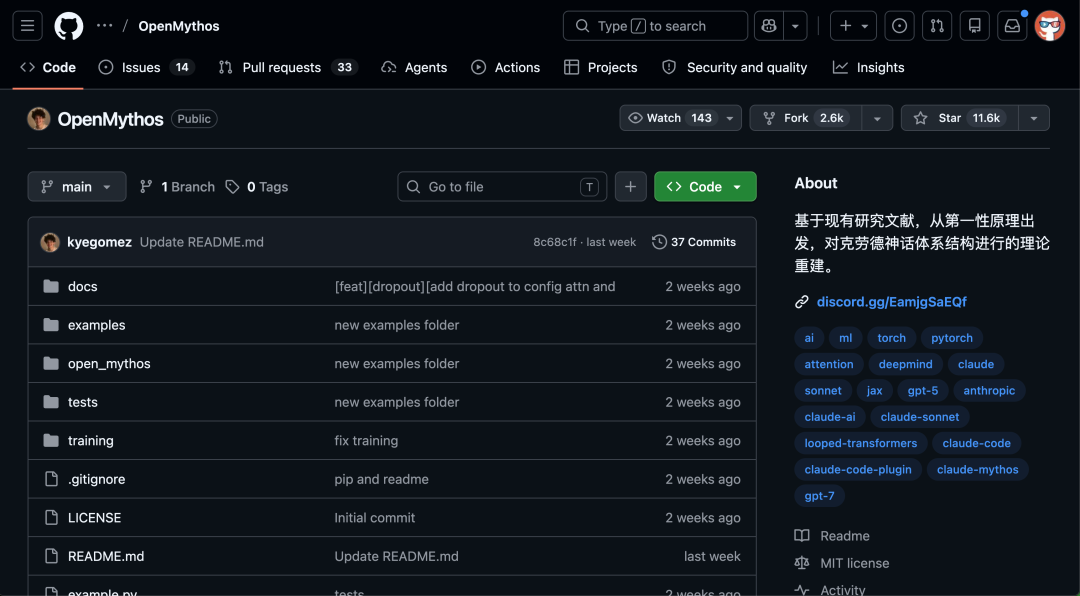Image resolution: width=1080 pixels, height=596 pixels.
Task: Focus the Go to file field
Action: coord(502,187)
